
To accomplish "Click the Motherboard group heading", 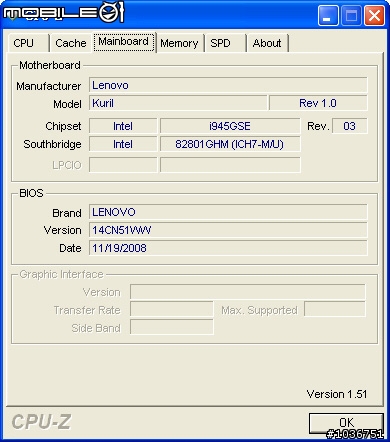I will click(x=50, y=65).
